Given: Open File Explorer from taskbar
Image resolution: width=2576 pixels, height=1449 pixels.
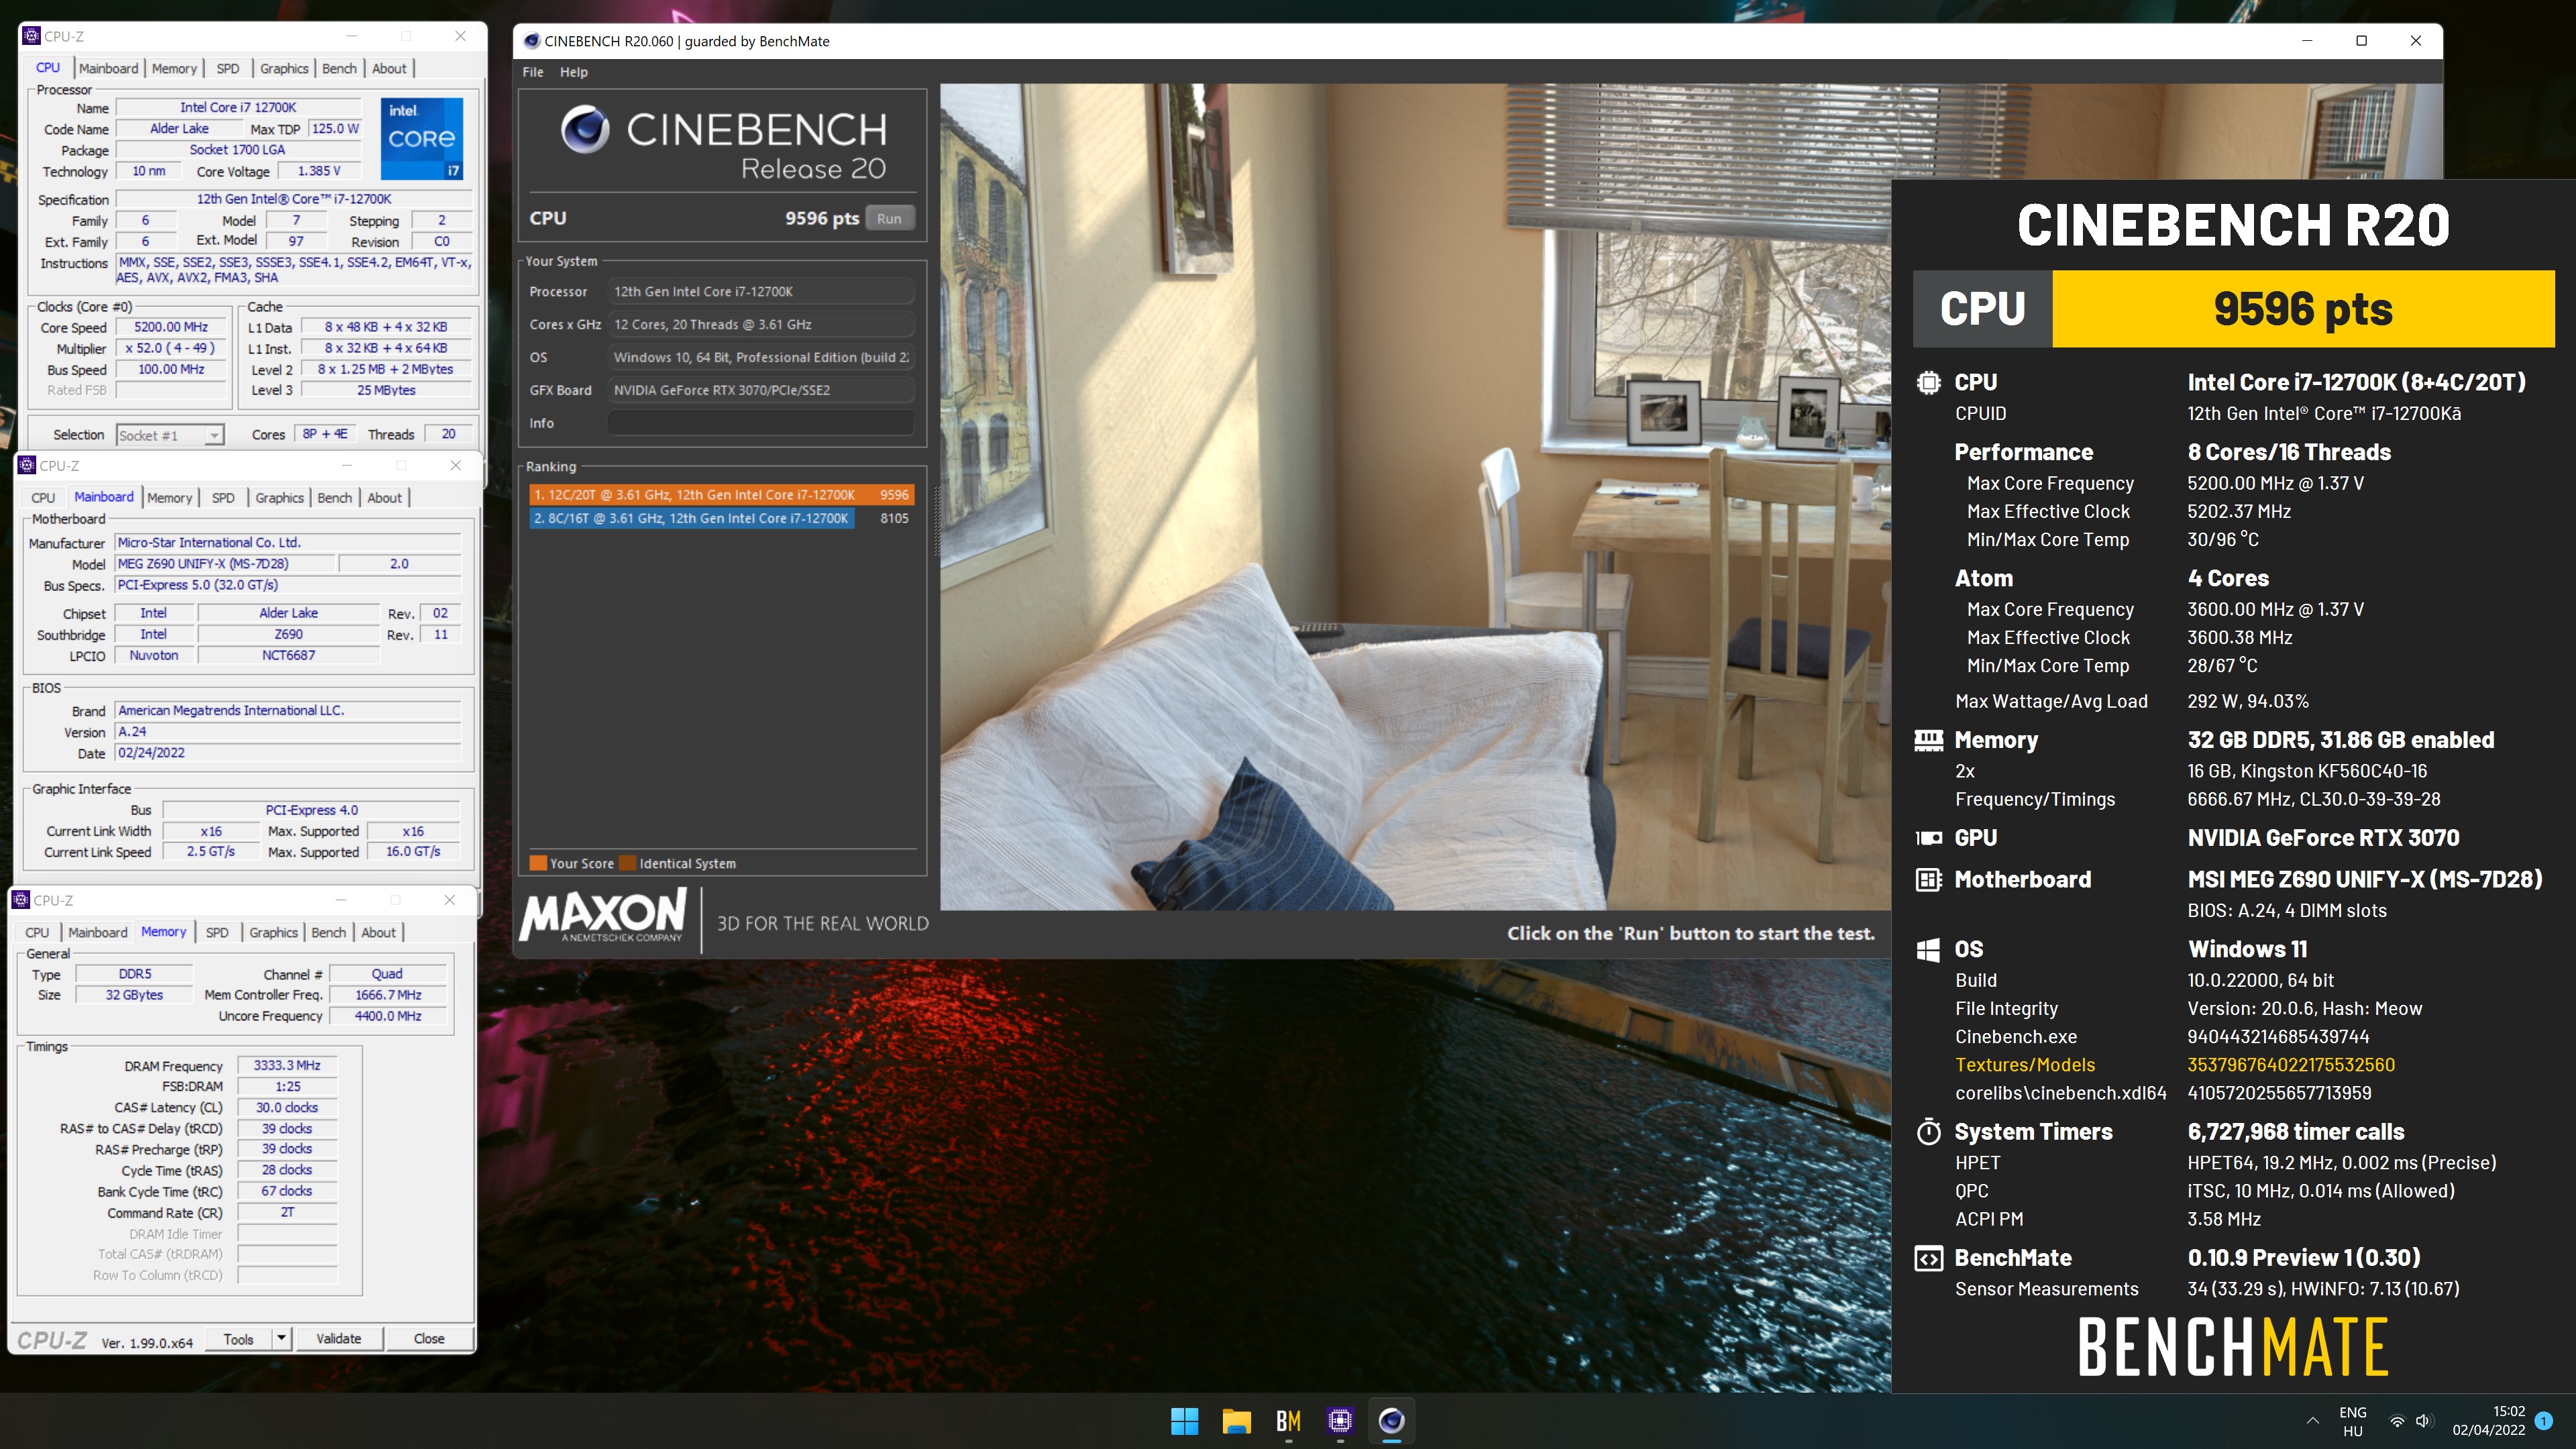Looking at the screenshot, I should 1236,1421.
